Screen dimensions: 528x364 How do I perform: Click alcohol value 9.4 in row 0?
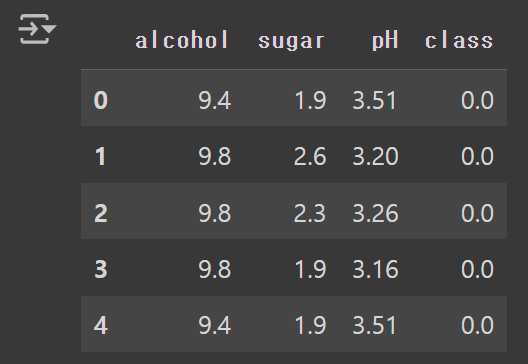[x=214, y=100]
